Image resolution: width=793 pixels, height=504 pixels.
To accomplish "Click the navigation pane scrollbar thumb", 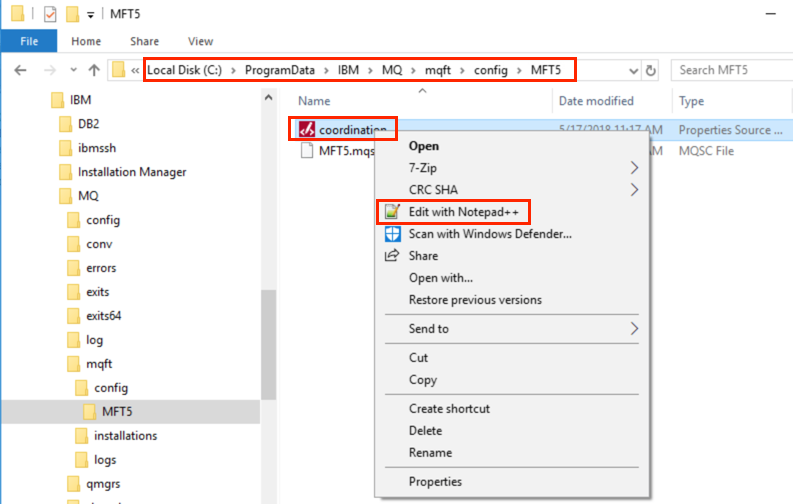I will coord(269,345).
